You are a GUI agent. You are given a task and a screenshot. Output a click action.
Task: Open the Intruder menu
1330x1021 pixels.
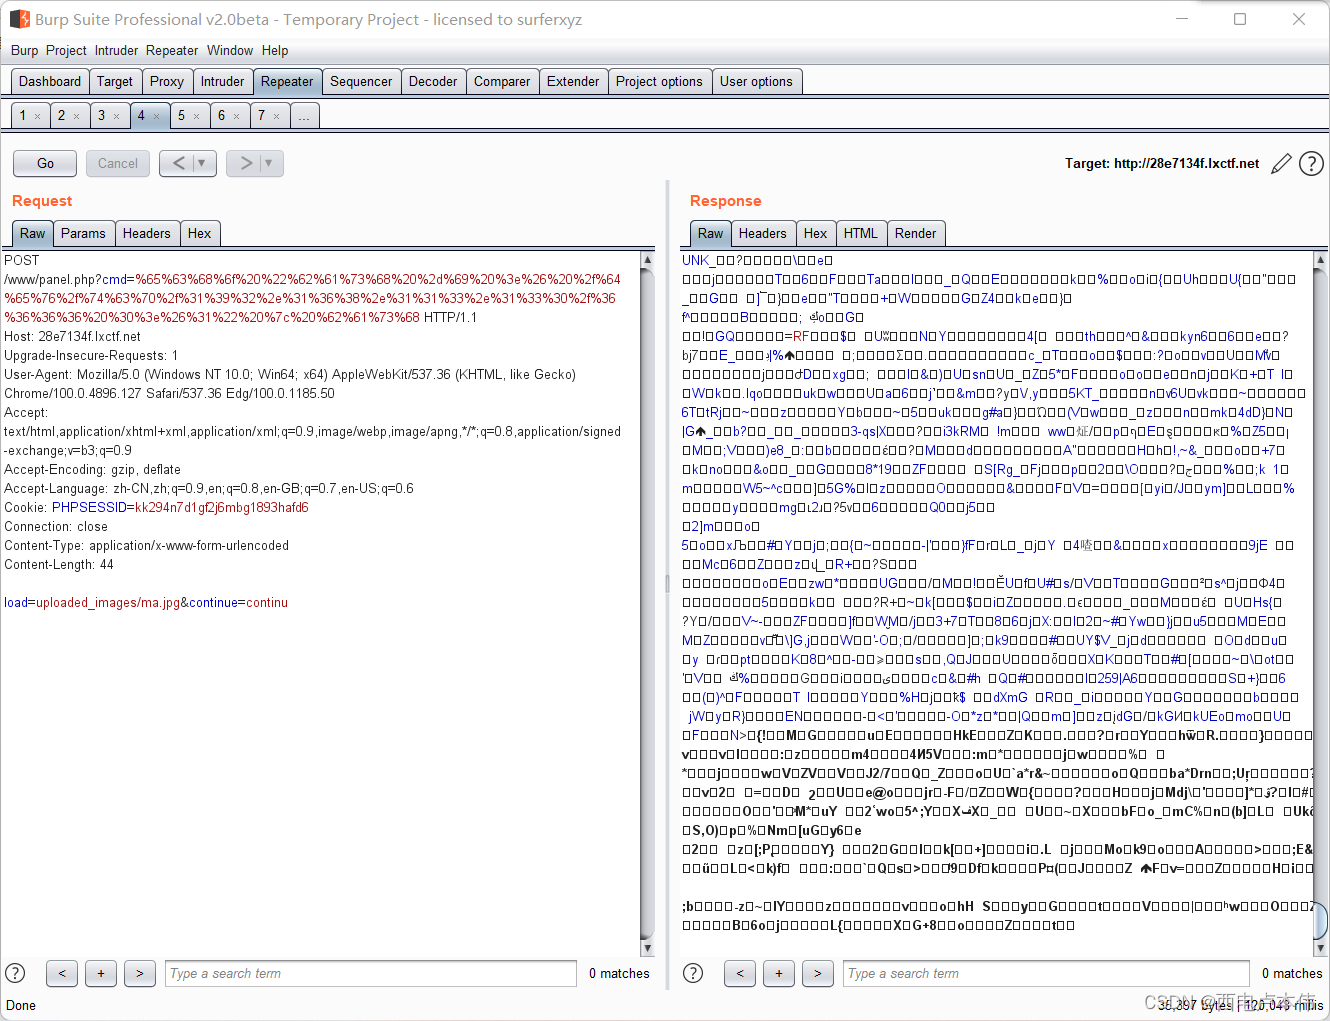116,51
